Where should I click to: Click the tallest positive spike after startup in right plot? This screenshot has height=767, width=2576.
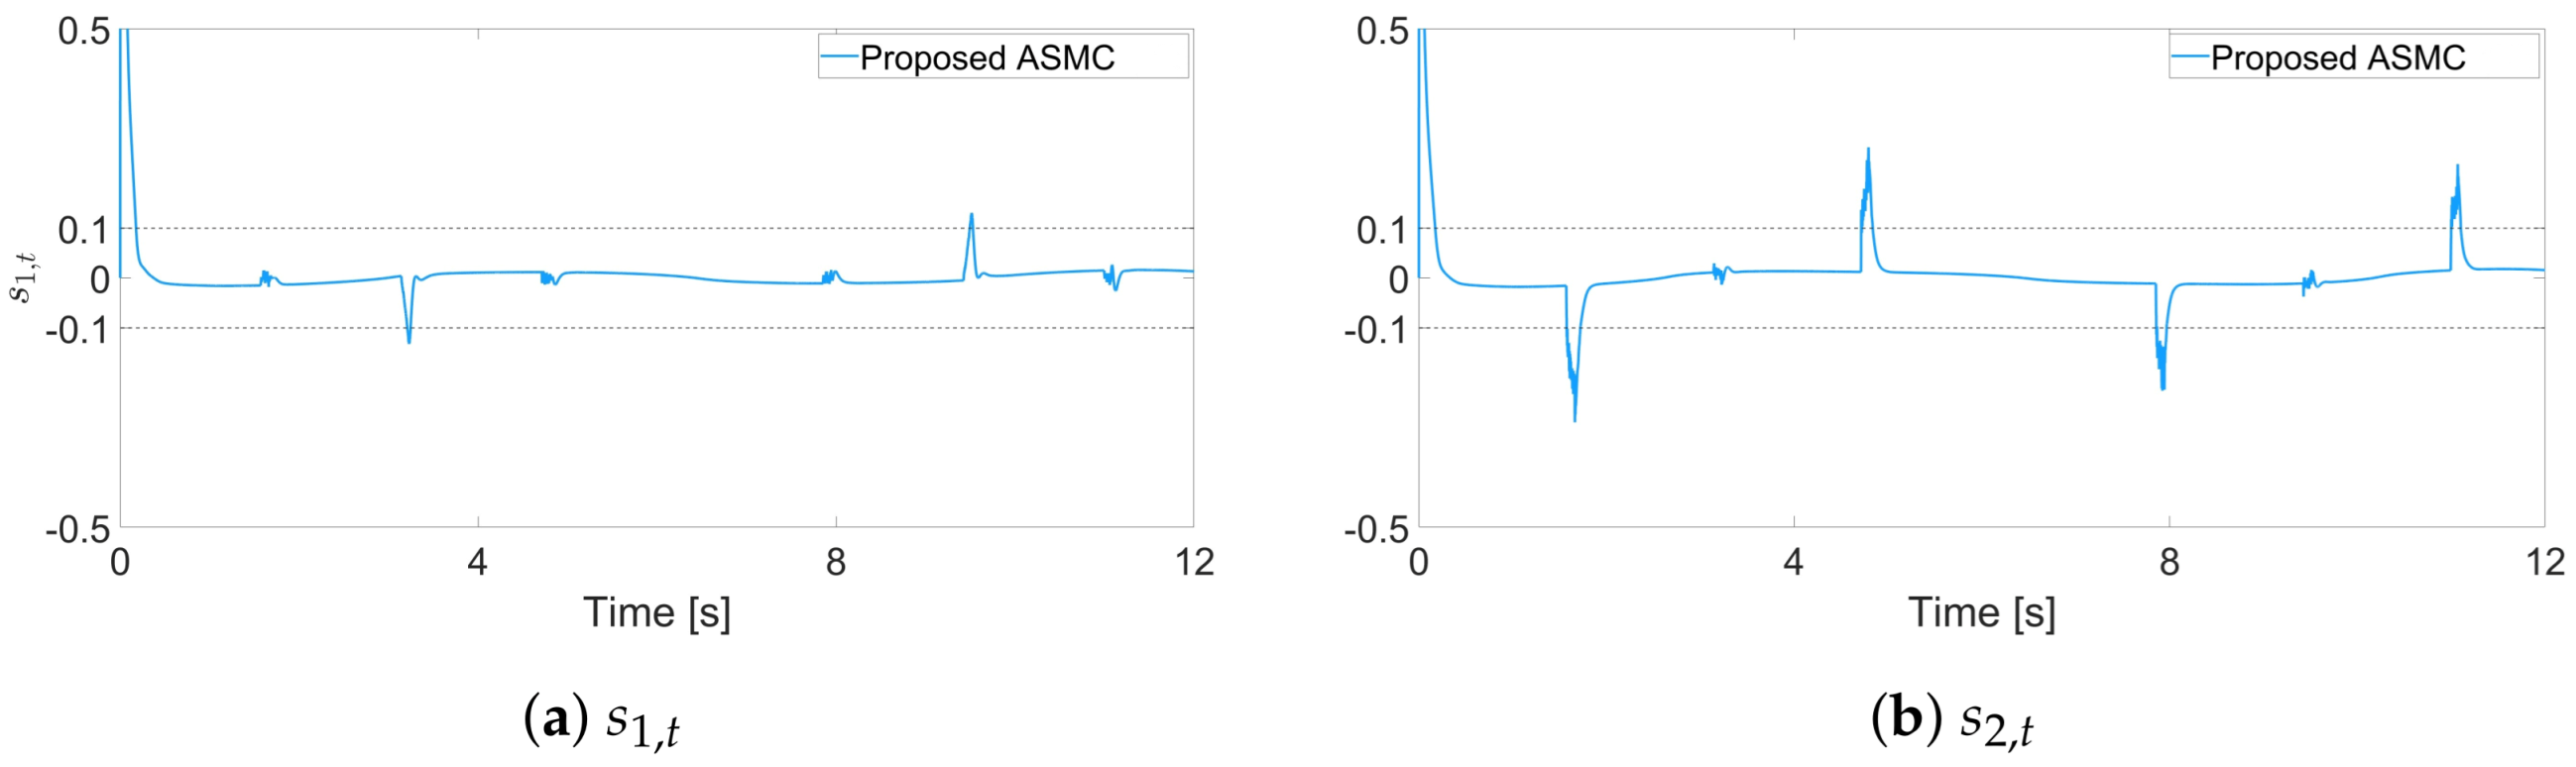[x=1868, y=151]
